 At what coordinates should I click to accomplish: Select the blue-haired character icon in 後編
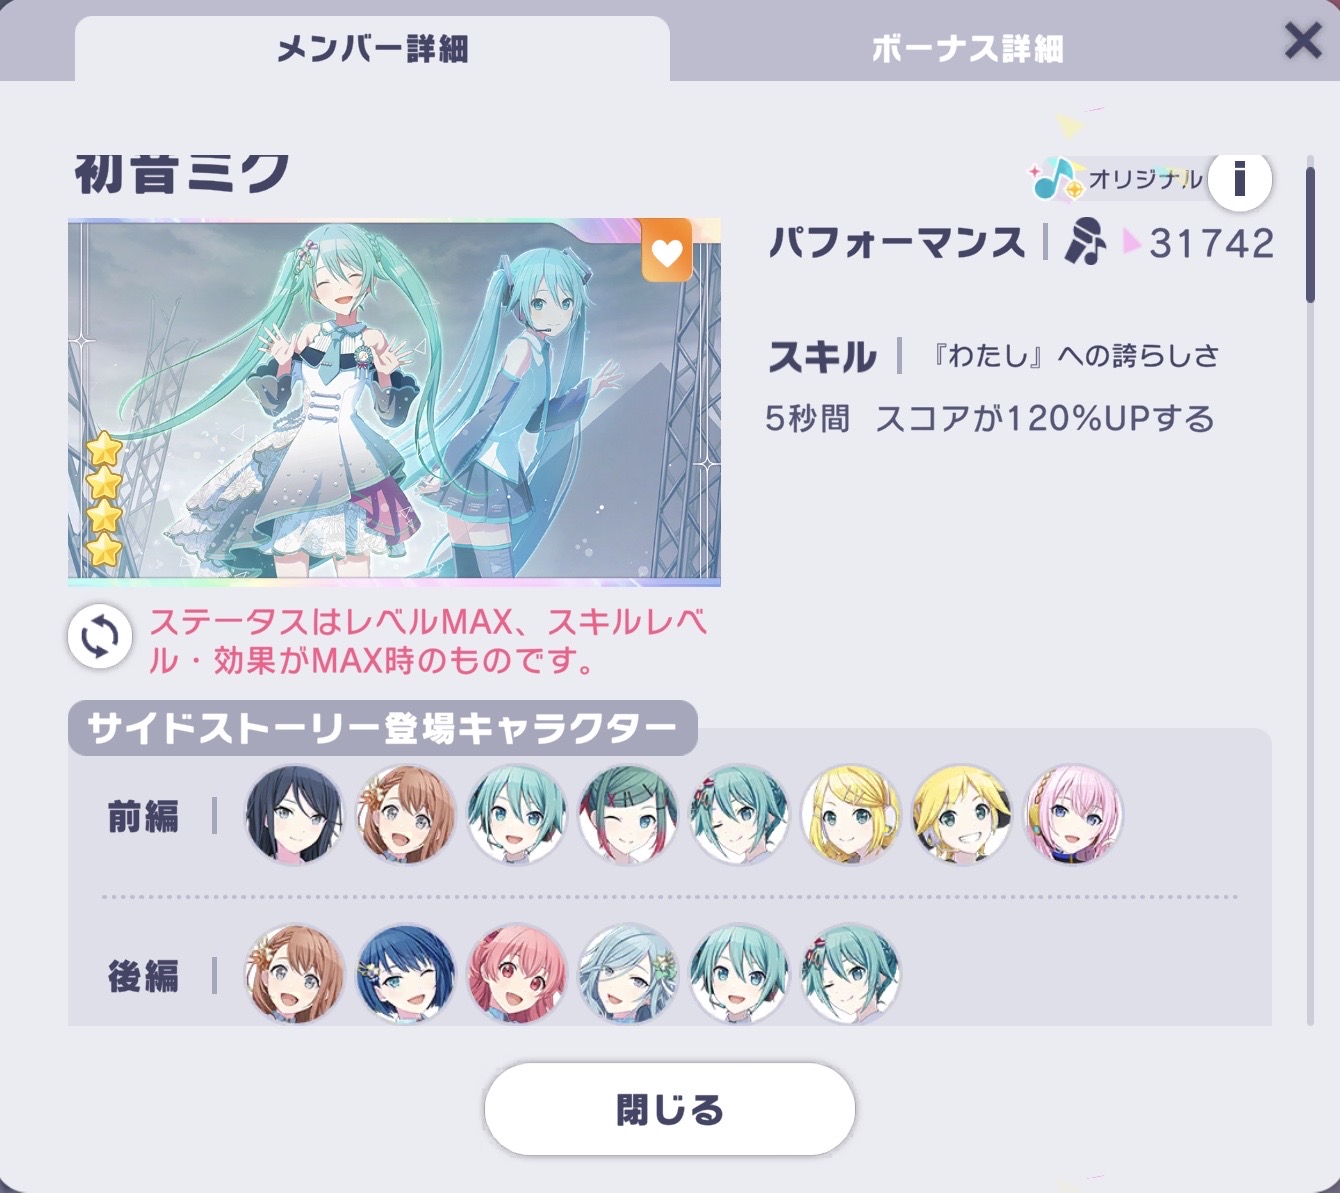coord(406,973)
